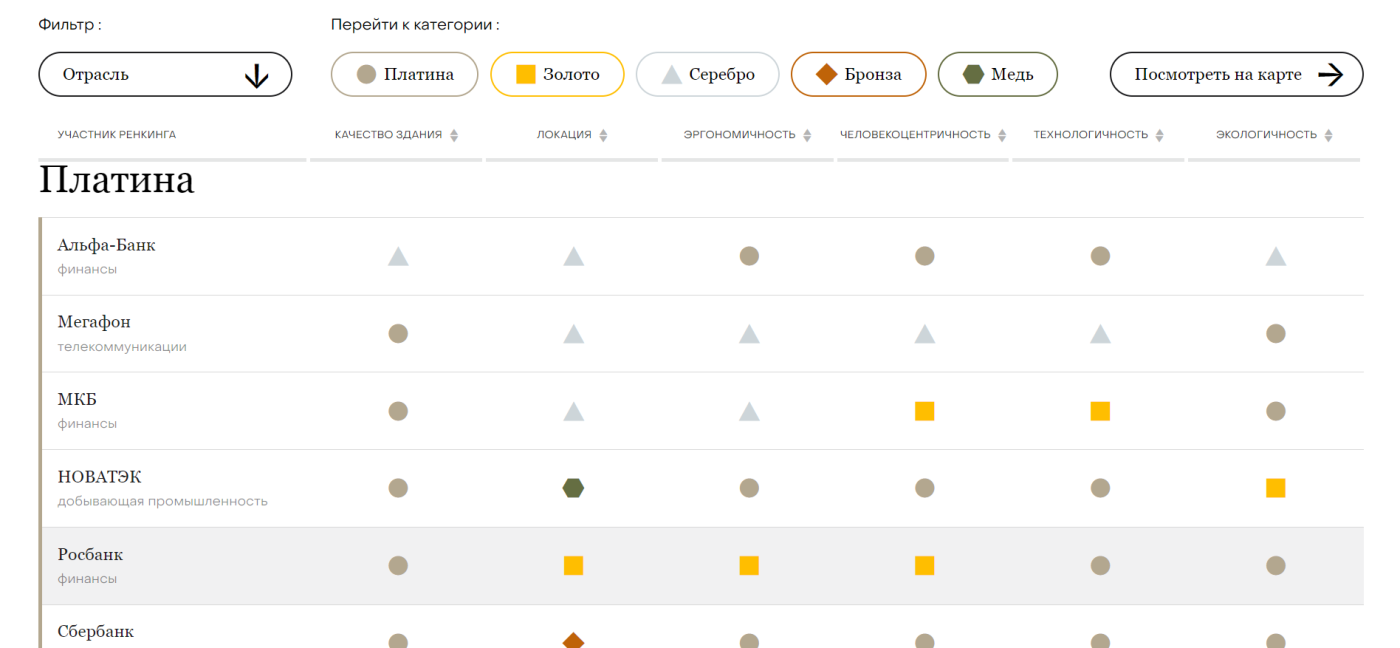Click Росбанк platinum circle under Качество здания

(398, 566)
